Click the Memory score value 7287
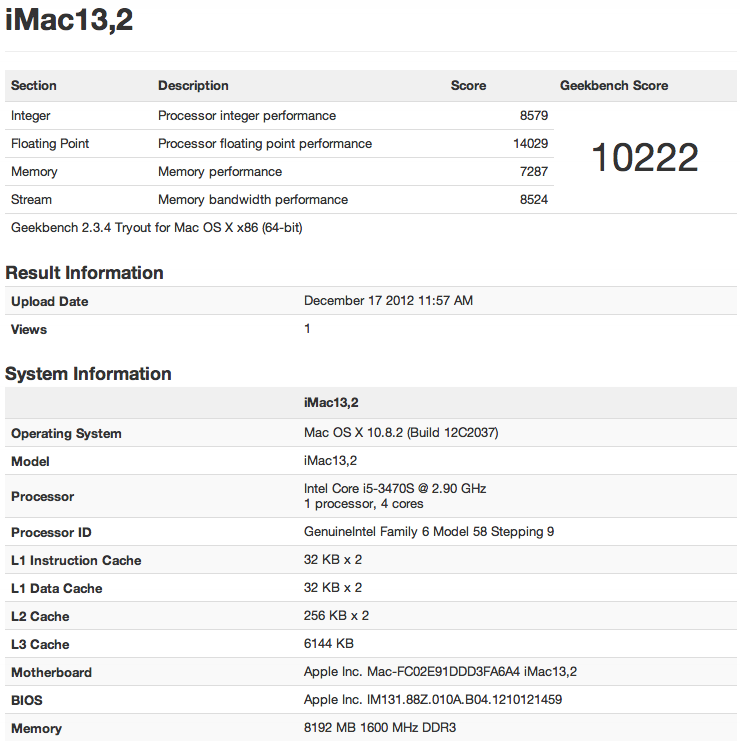Viewport: 740px width, 748px height. tap(534, 172)
